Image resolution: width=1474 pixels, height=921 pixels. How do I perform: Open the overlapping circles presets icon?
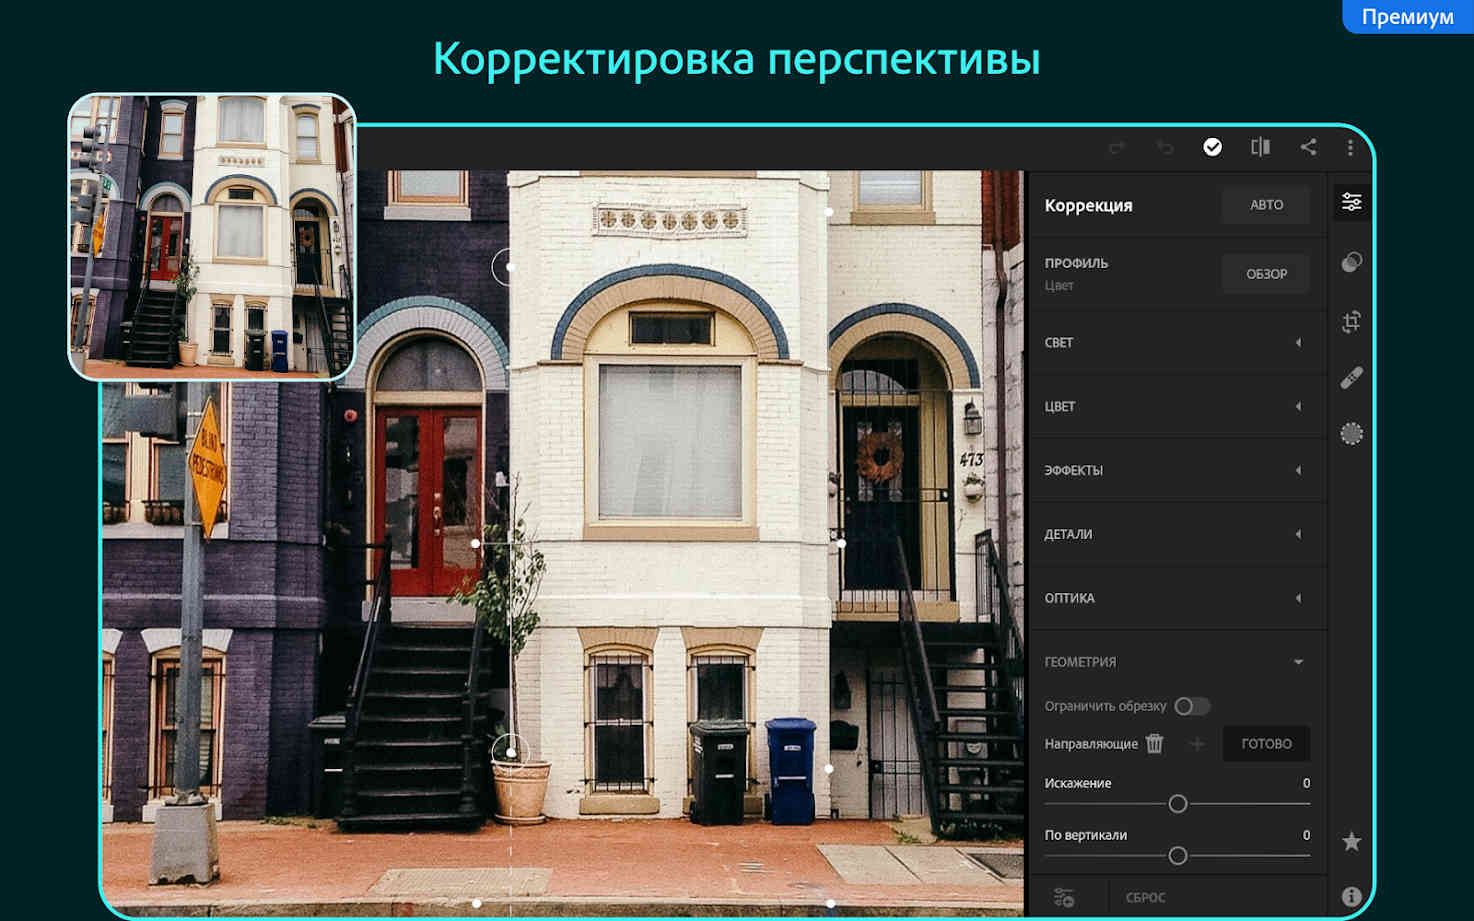coord(1351,262)
